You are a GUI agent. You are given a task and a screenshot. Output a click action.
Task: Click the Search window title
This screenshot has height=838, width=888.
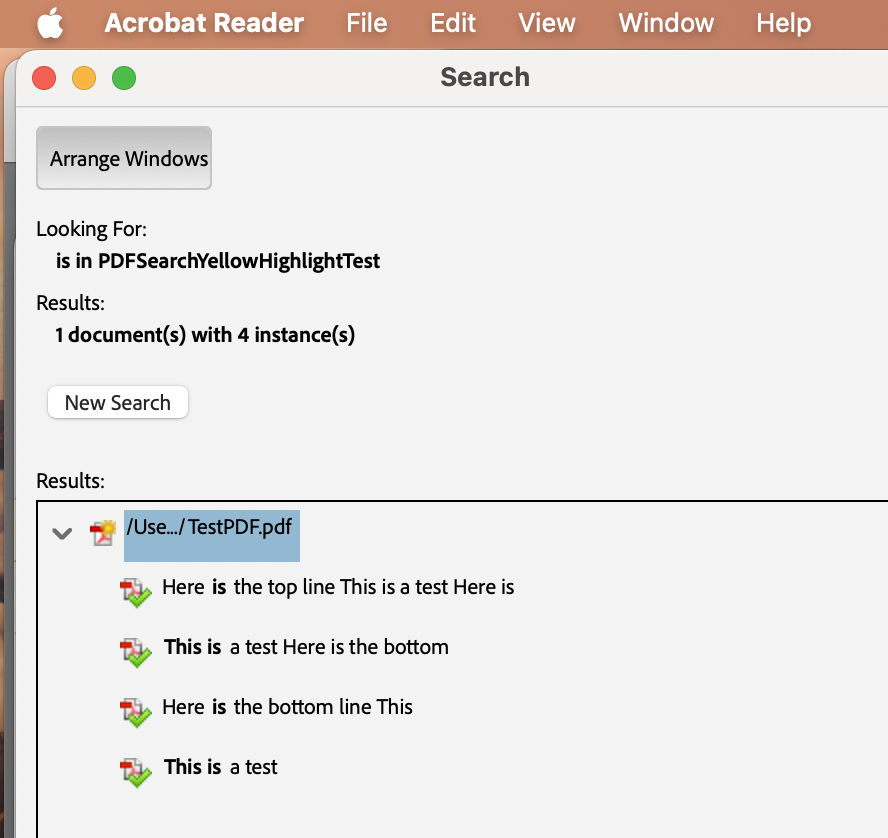click(x=485, y=77)
